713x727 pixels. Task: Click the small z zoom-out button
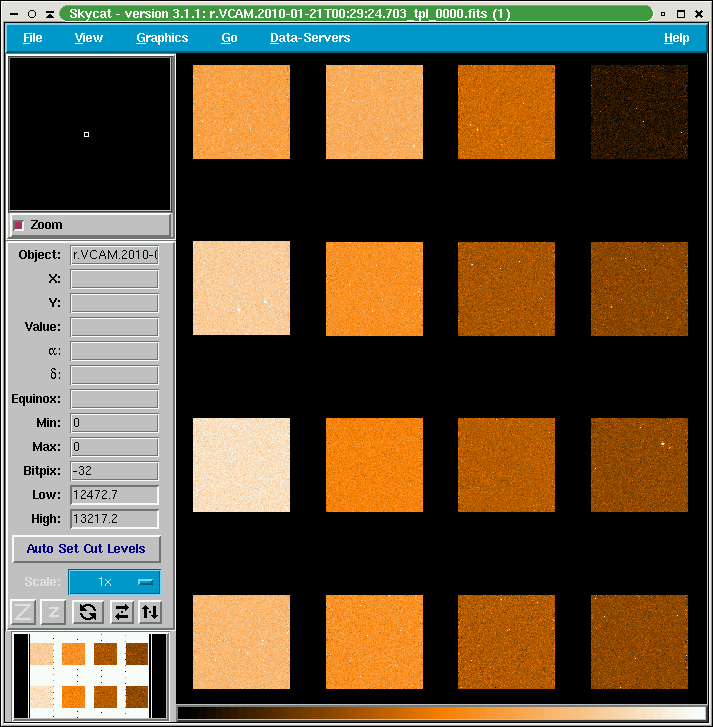point(55,612)
